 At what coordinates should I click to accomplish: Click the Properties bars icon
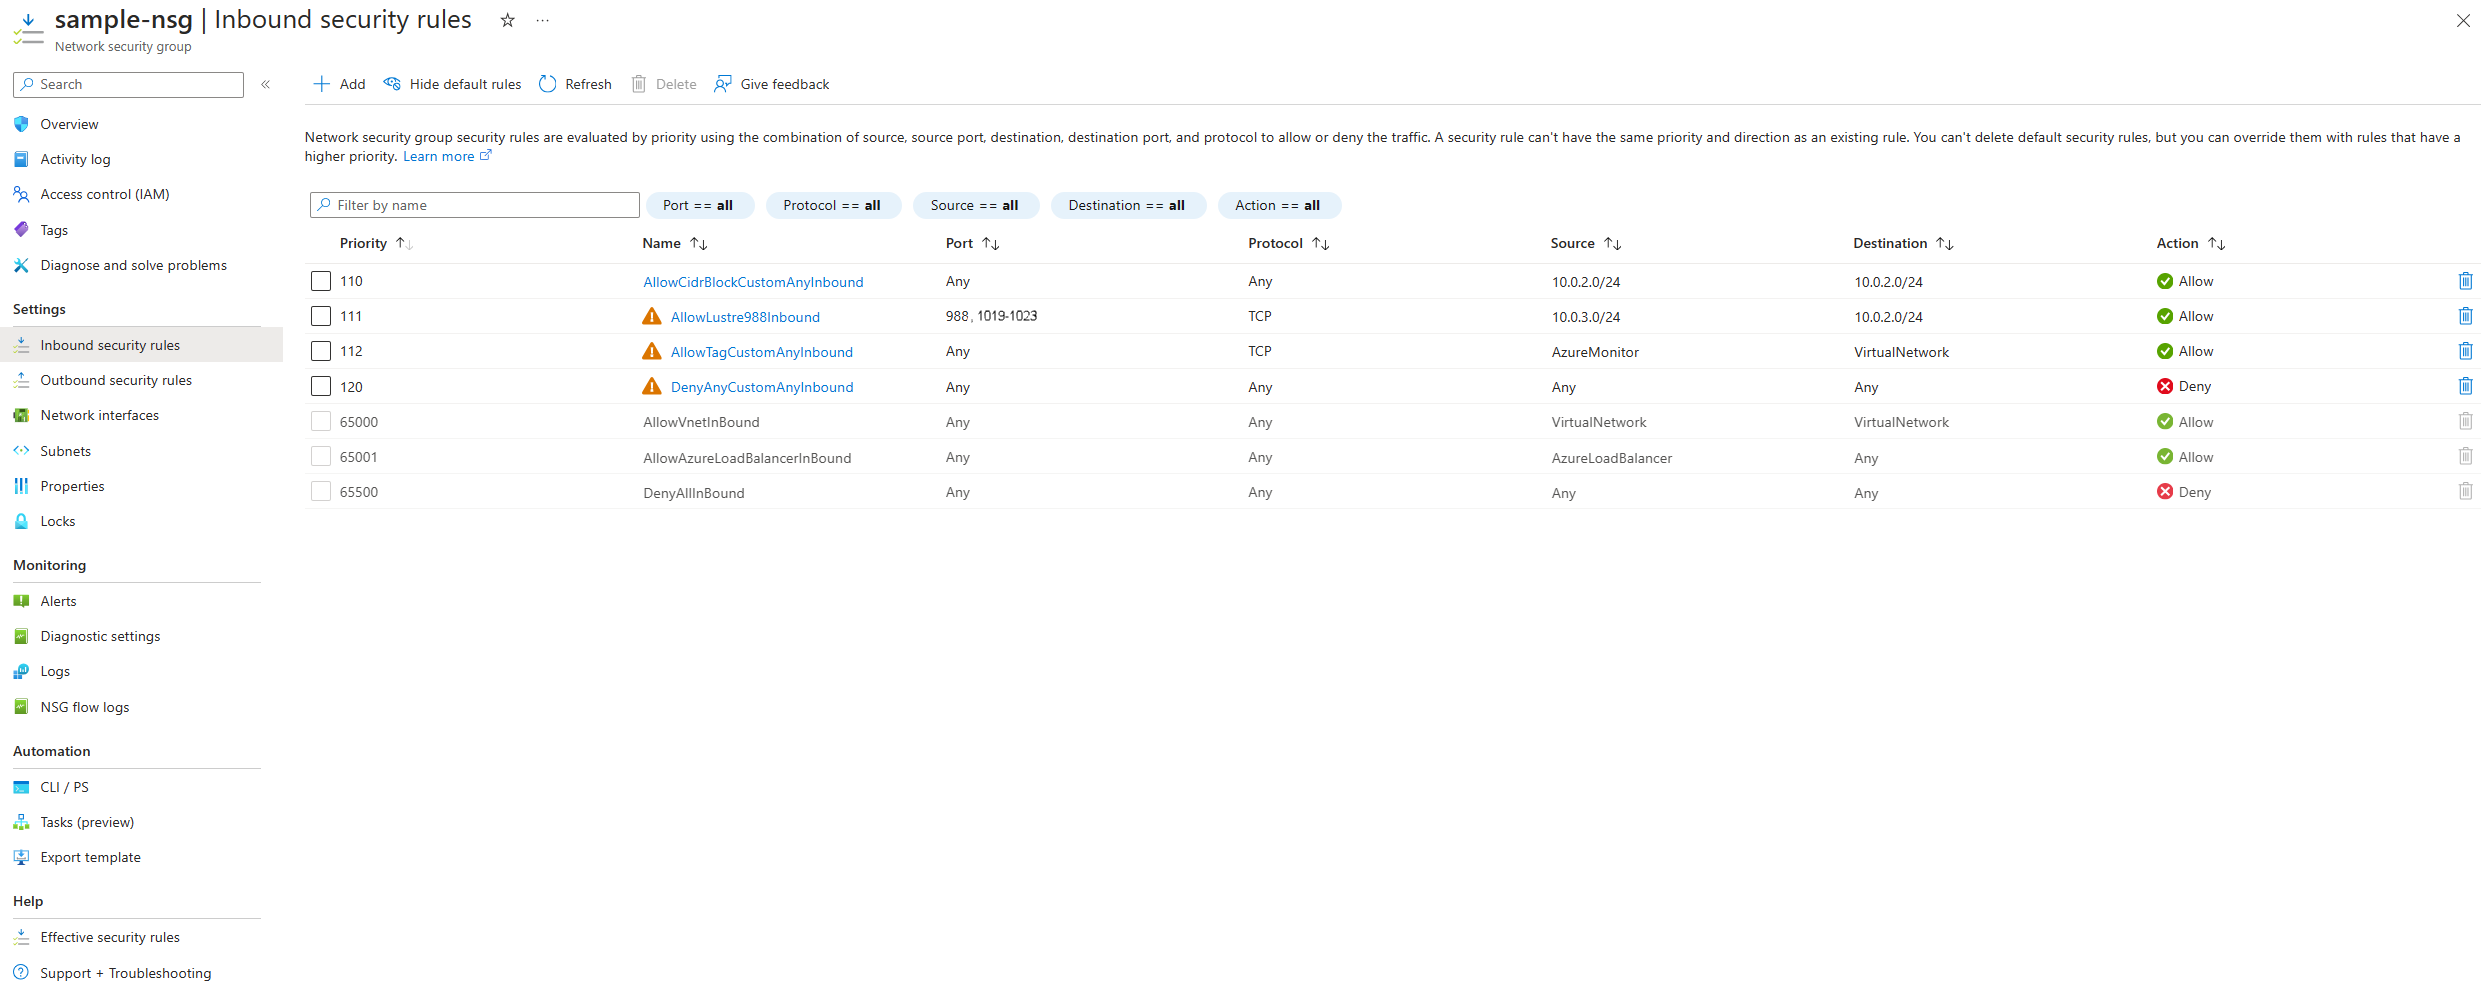click(x=21, y=486)
